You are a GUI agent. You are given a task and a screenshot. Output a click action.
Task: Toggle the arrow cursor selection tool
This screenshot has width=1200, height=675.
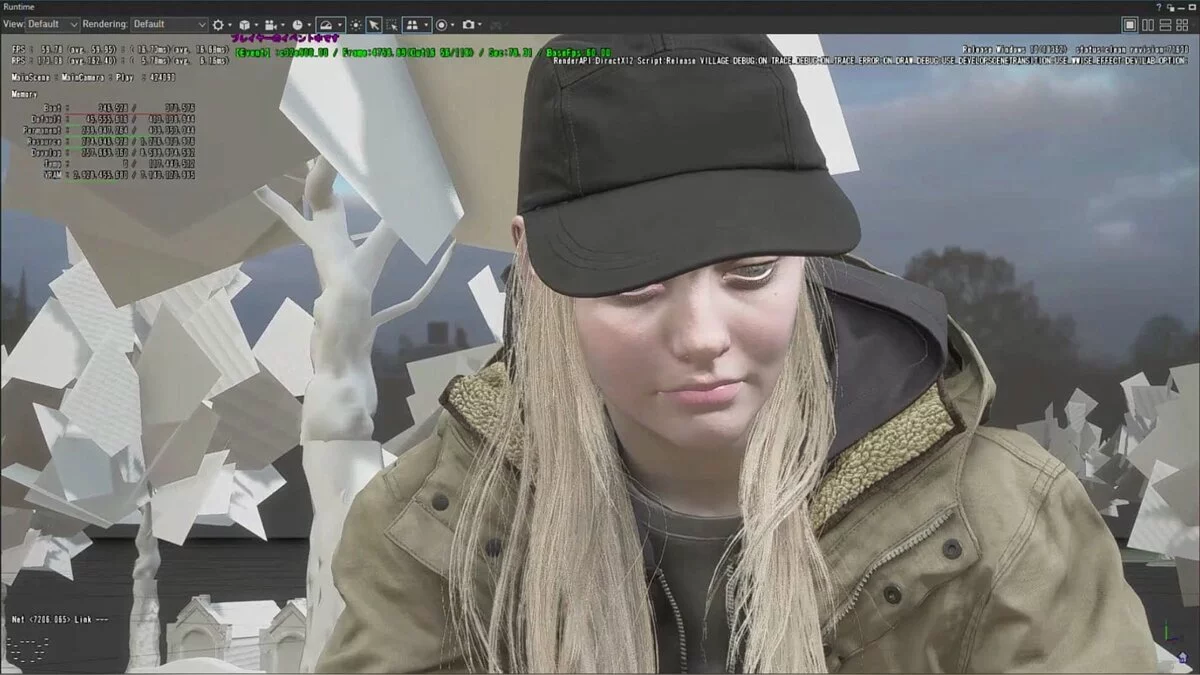point(373,24)
